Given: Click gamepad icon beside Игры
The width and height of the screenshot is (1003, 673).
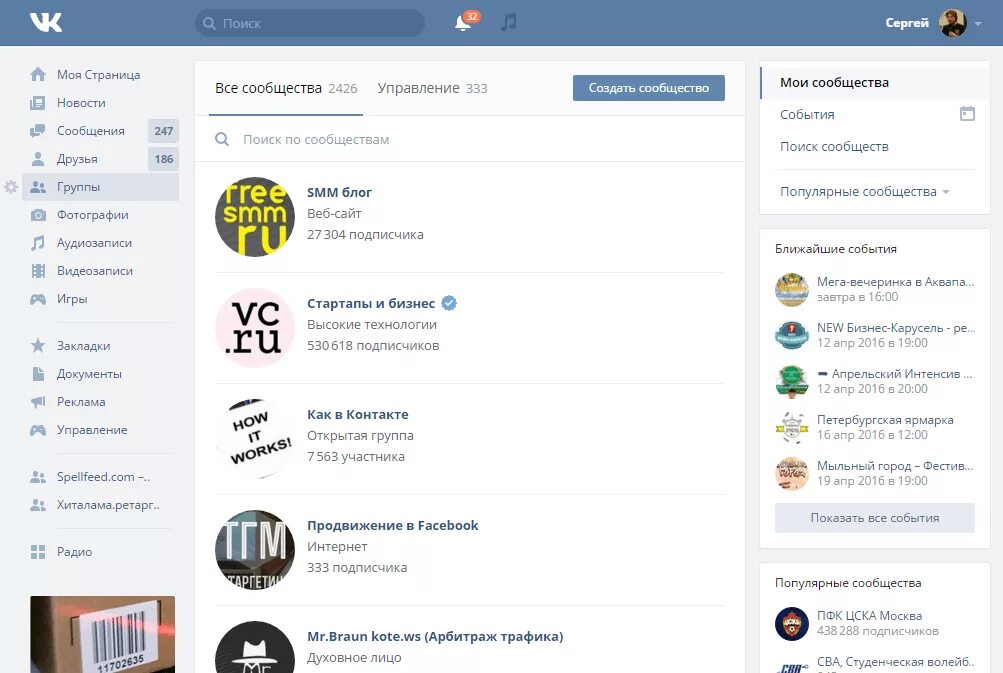Looking at the screenshot, I should coord(38,299).
